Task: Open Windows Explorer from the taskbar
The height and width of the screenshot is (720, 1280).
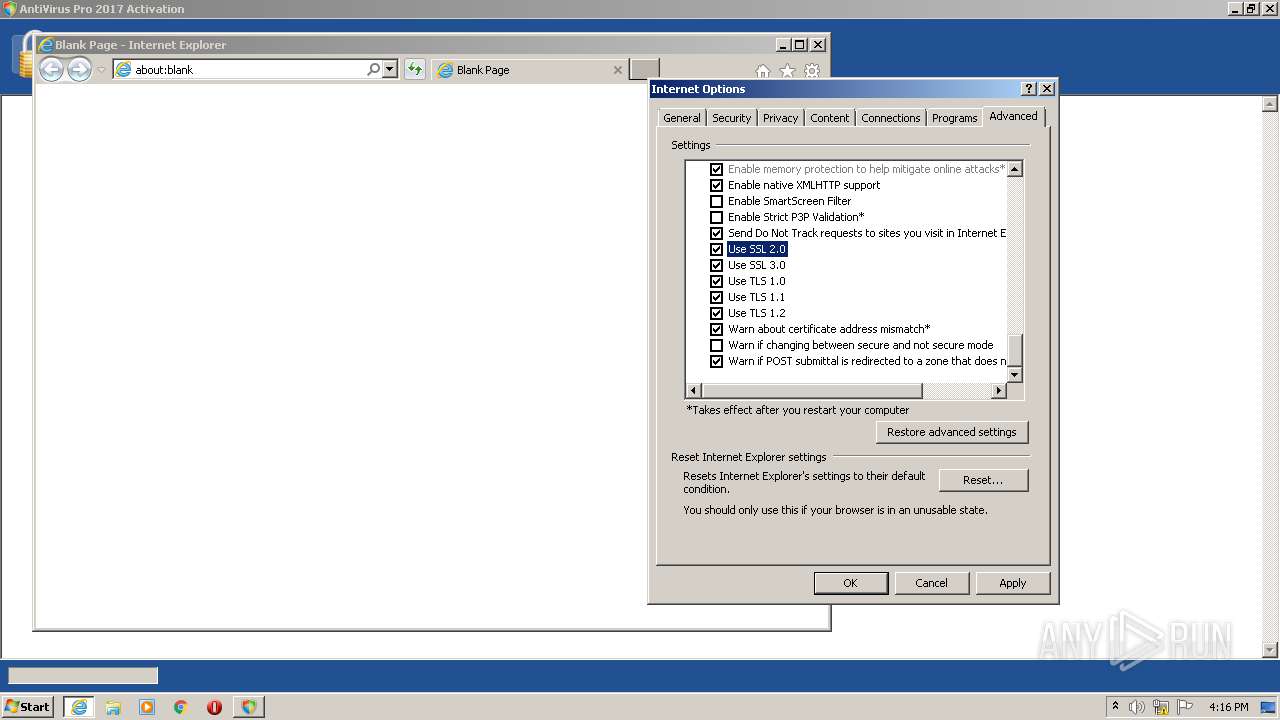Action: pyautogui.click(x=113, y=707)
